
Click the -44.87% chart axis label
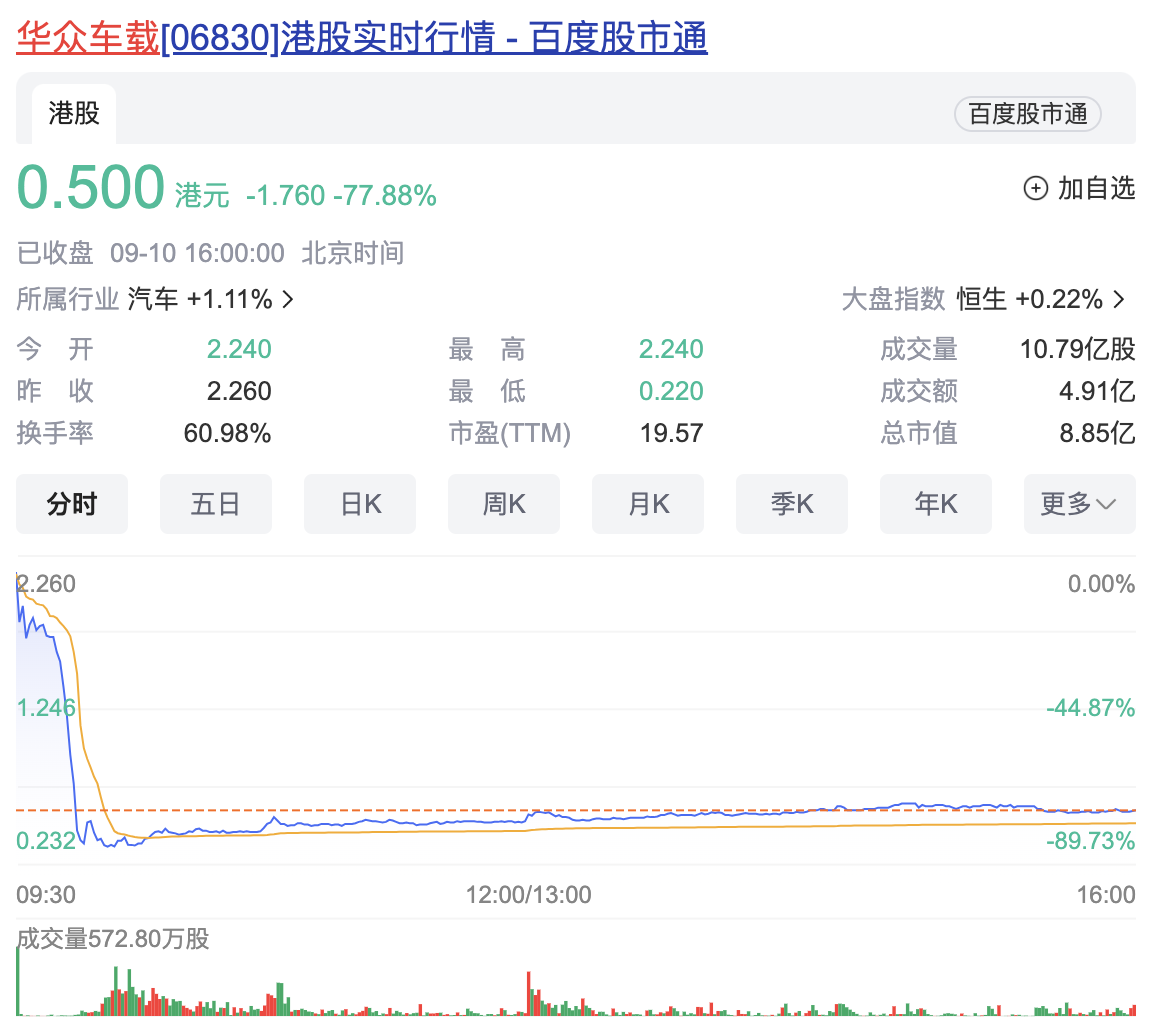[1090, 708]
